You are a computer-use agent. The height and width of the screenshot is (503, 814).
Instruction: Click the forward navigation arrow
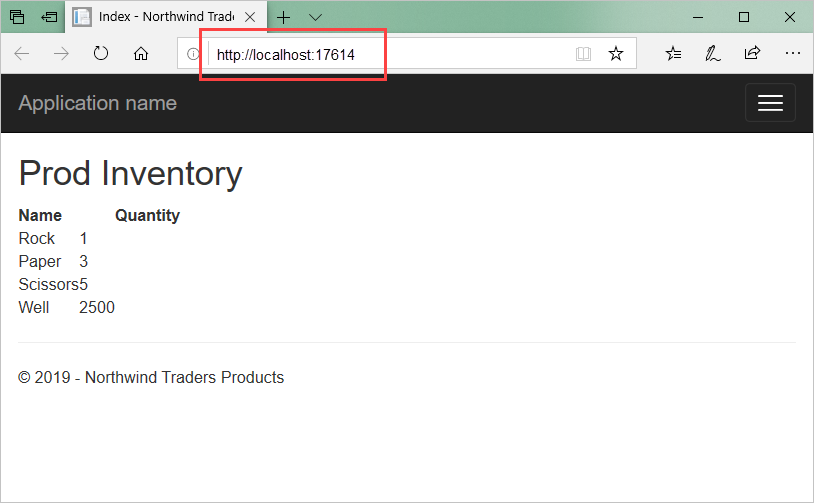coord(61,53)
